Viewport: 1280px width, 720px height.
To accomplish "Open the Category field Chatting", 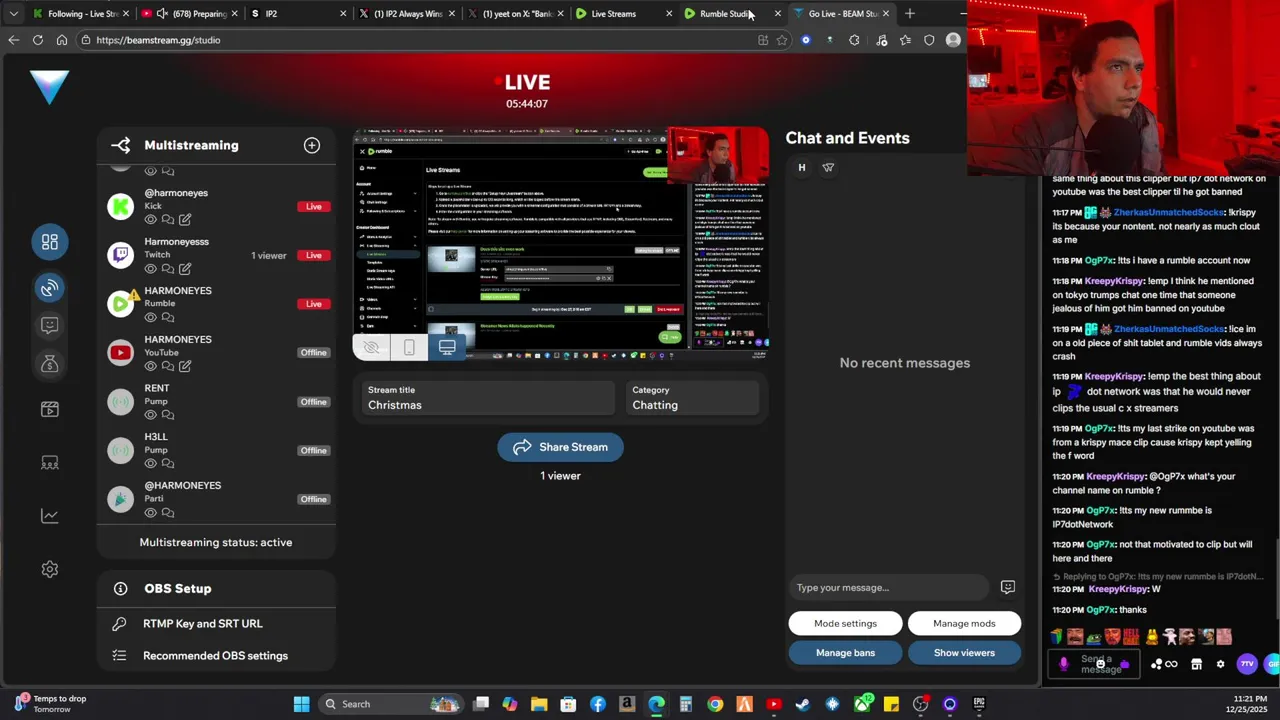I will tap(692, 397).
